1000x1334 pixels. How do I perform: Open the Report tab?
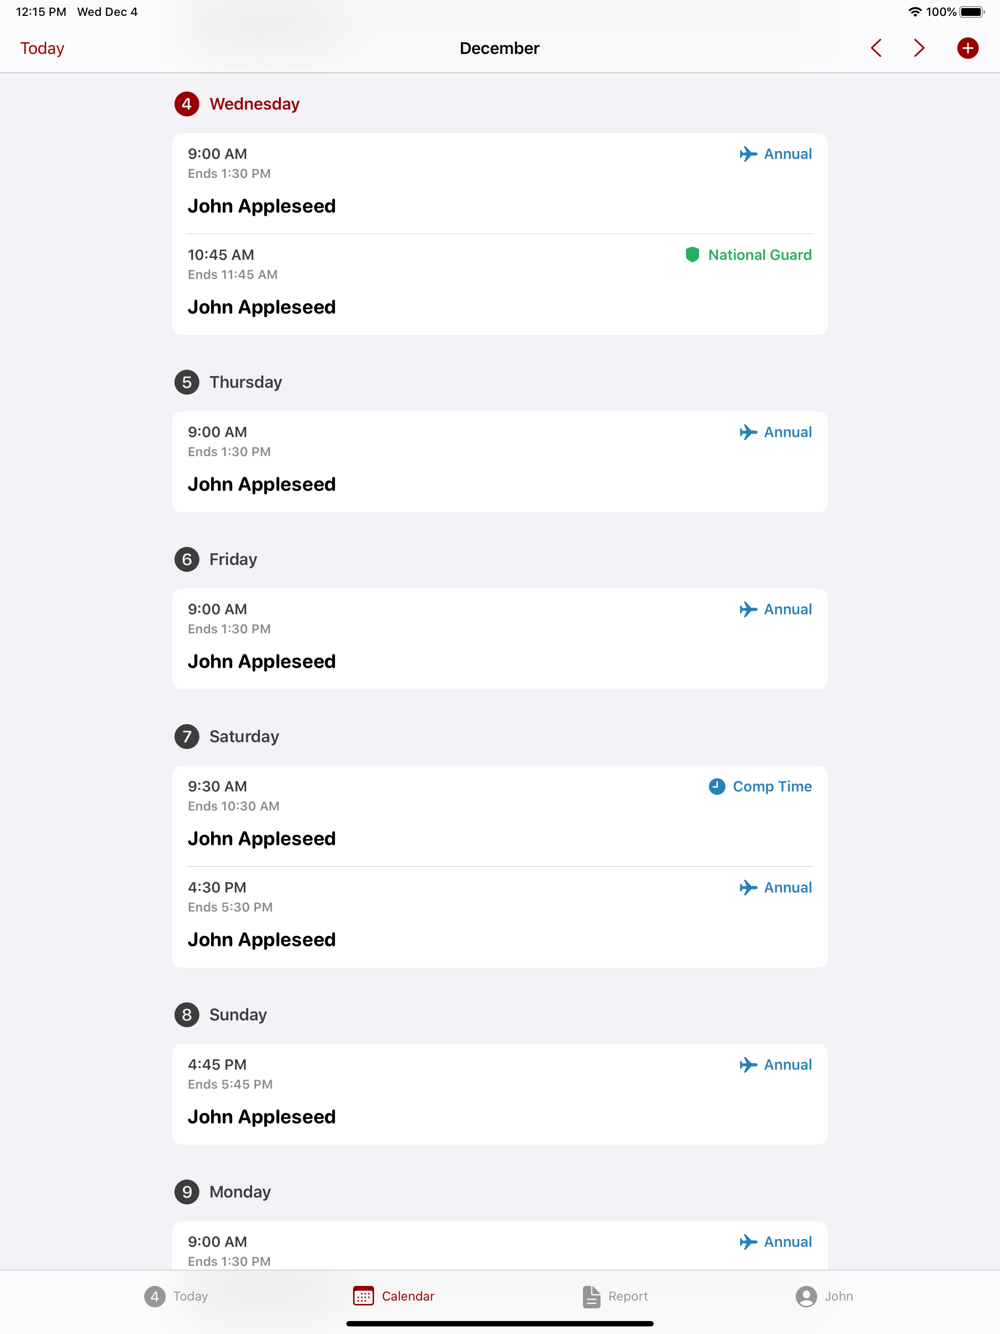615,1296
